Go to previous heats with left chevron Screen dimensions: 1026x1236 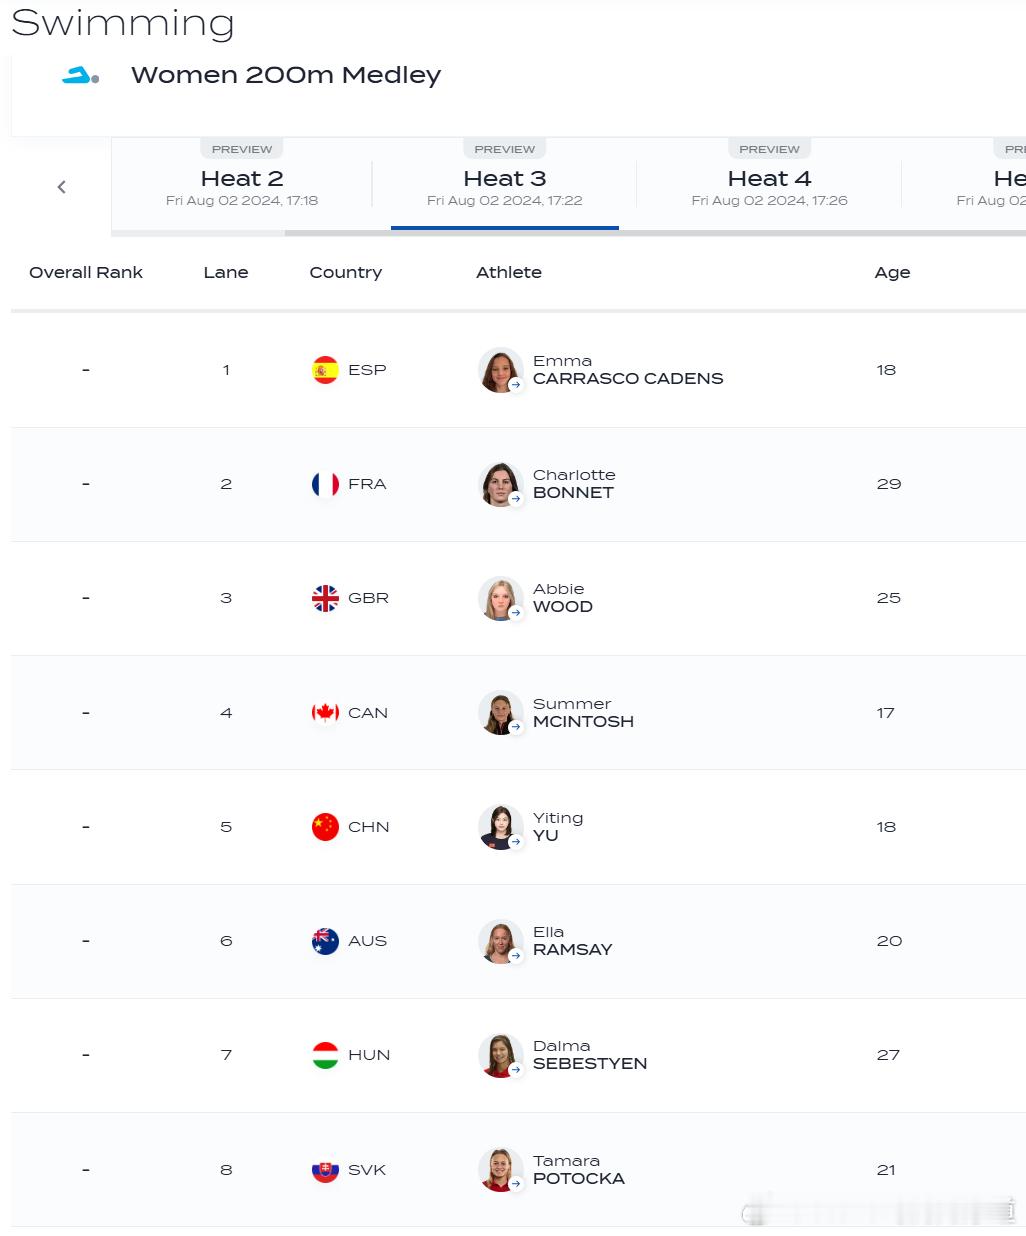coord(62,187)
